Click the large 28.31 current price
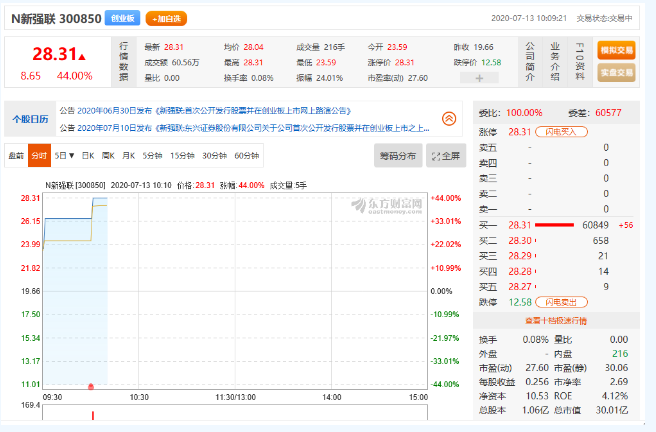The width and height of the screenshot is (656, 432). 55,54
